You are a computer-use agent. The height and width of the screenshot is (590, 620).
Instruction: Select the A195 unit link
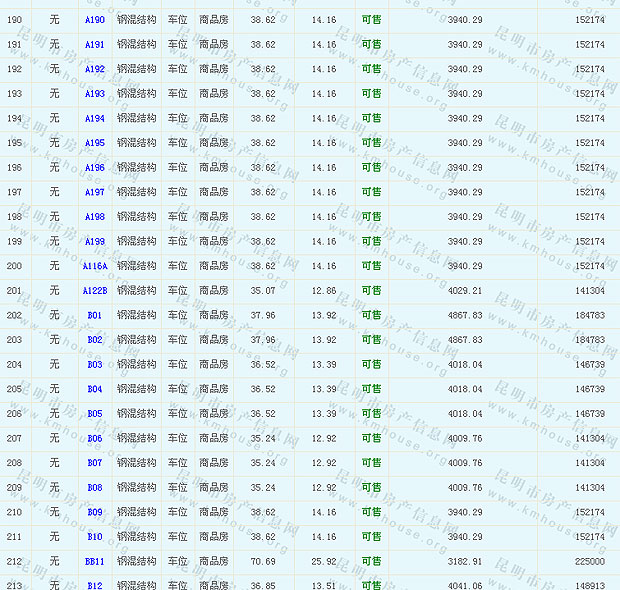coord(95,143)
